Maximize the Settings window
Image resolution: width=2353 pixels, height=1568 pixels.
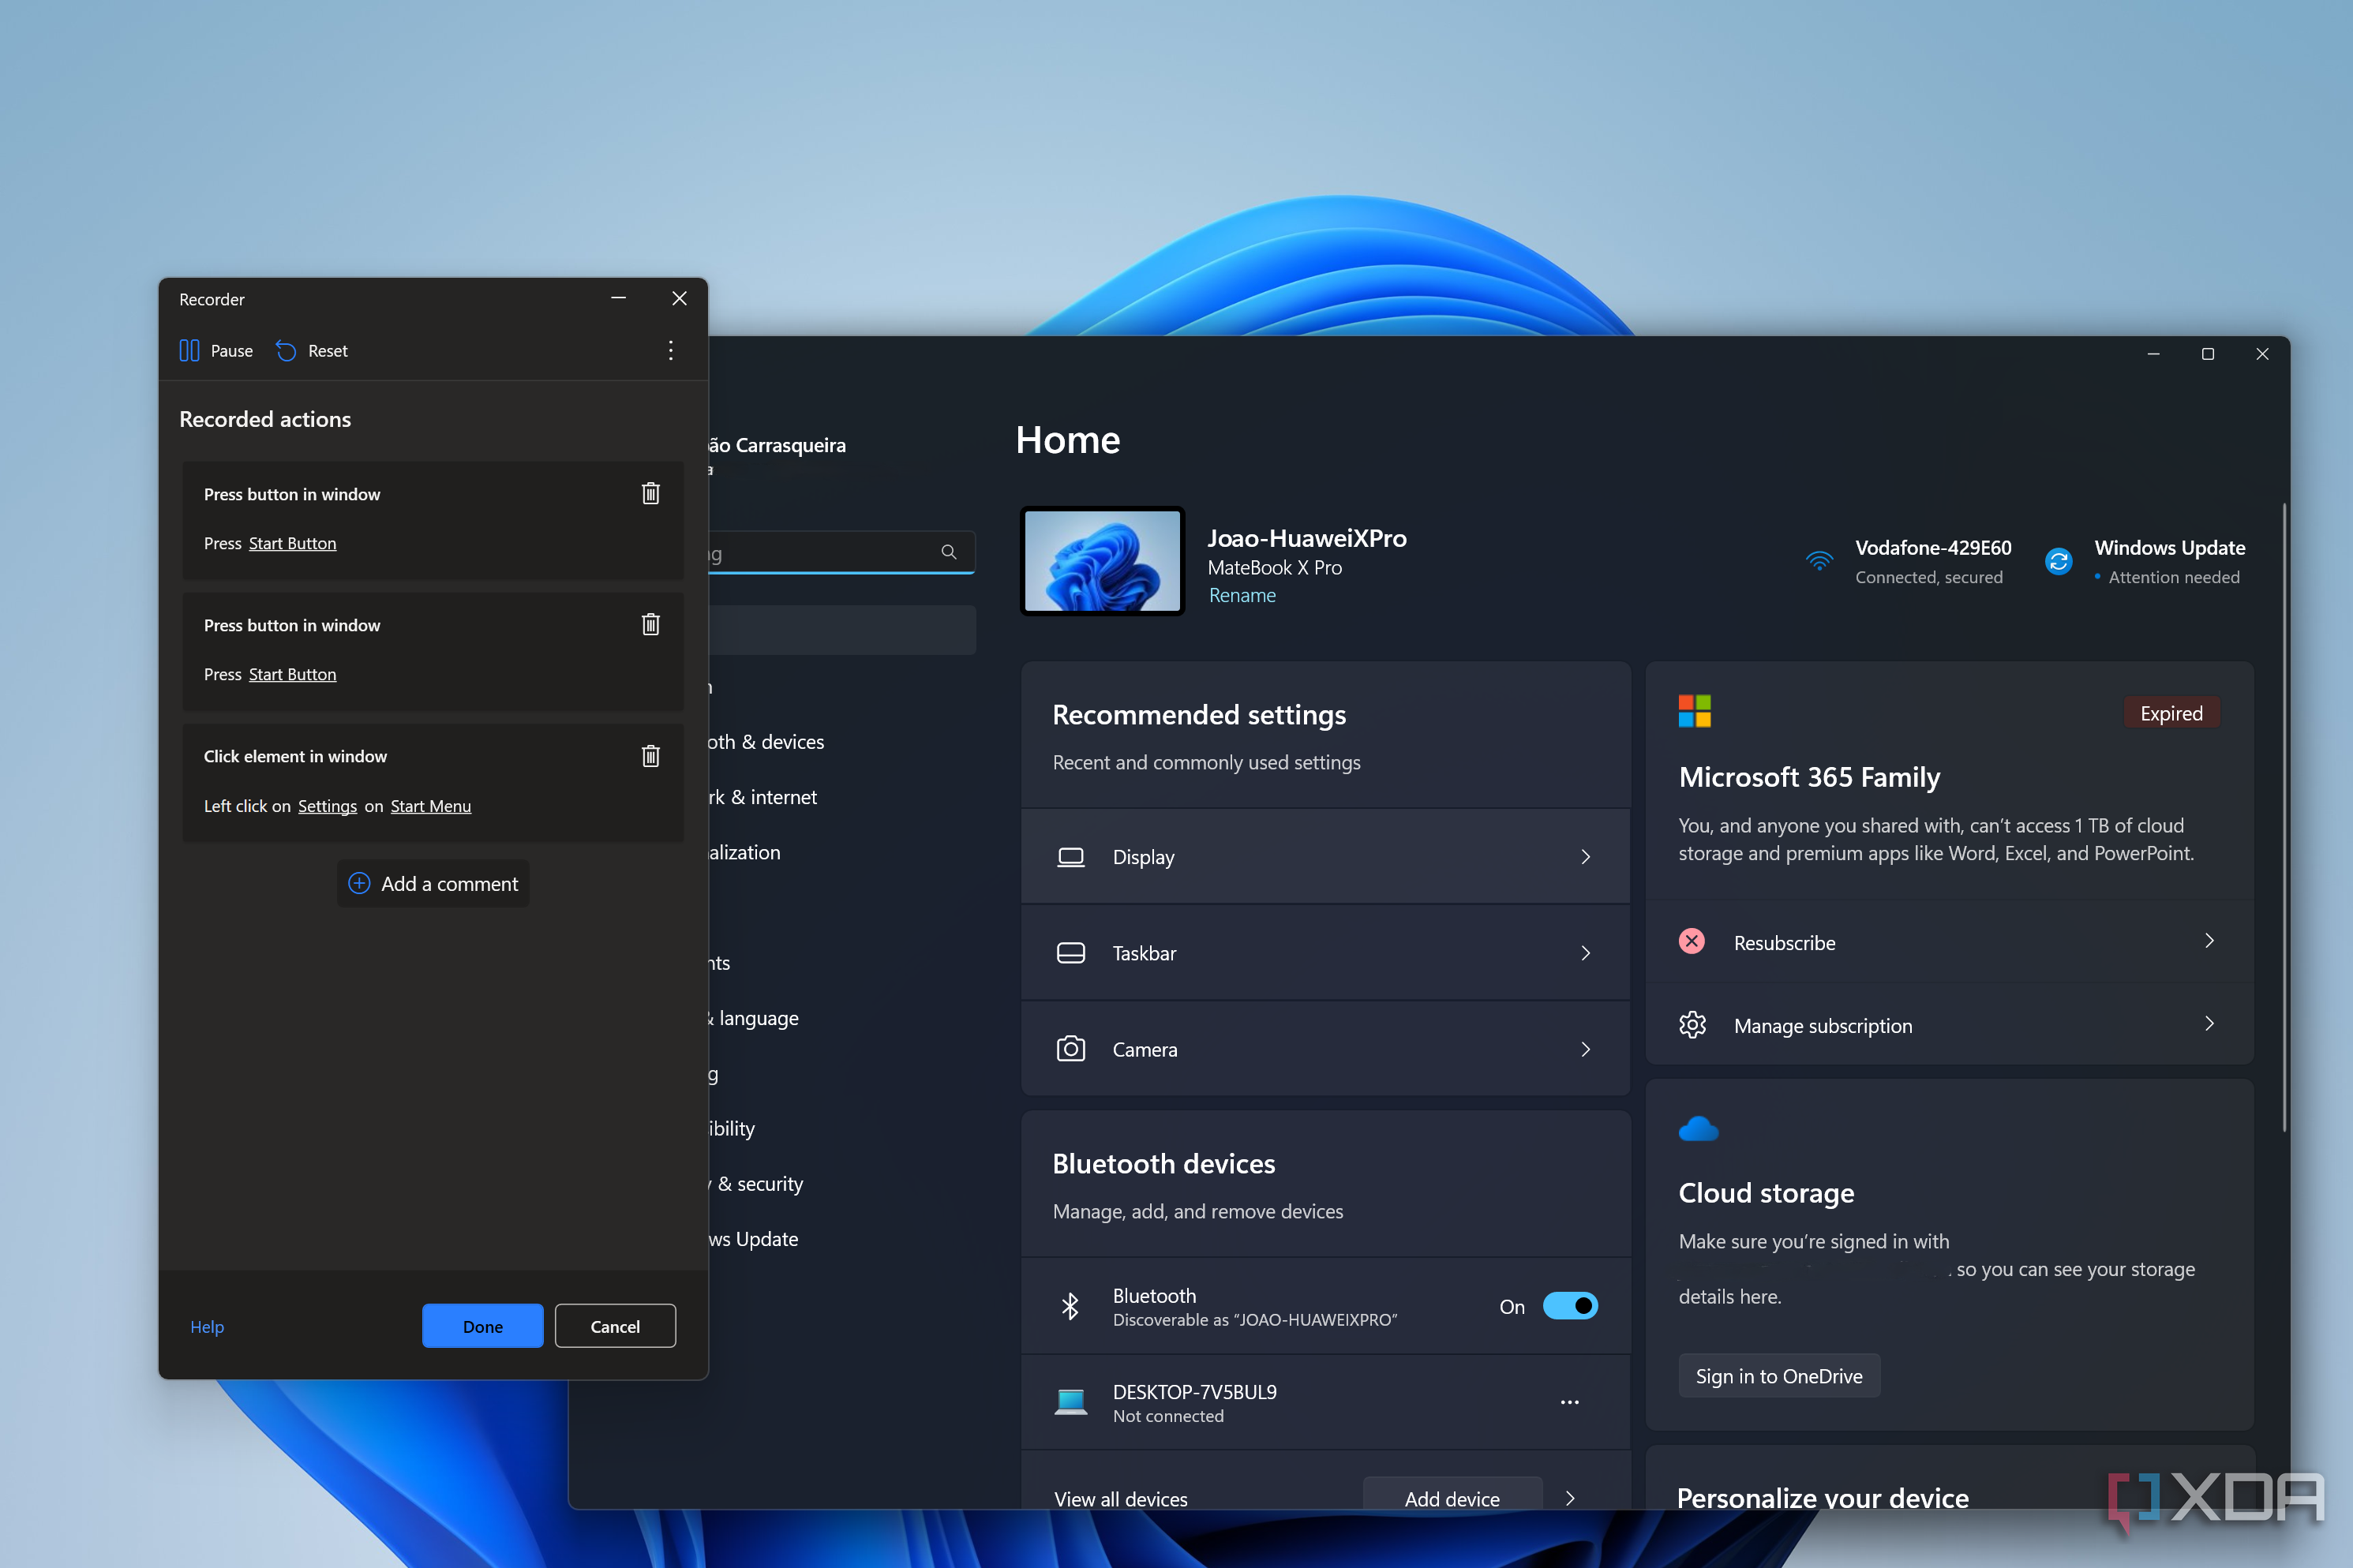[2208, 354]
